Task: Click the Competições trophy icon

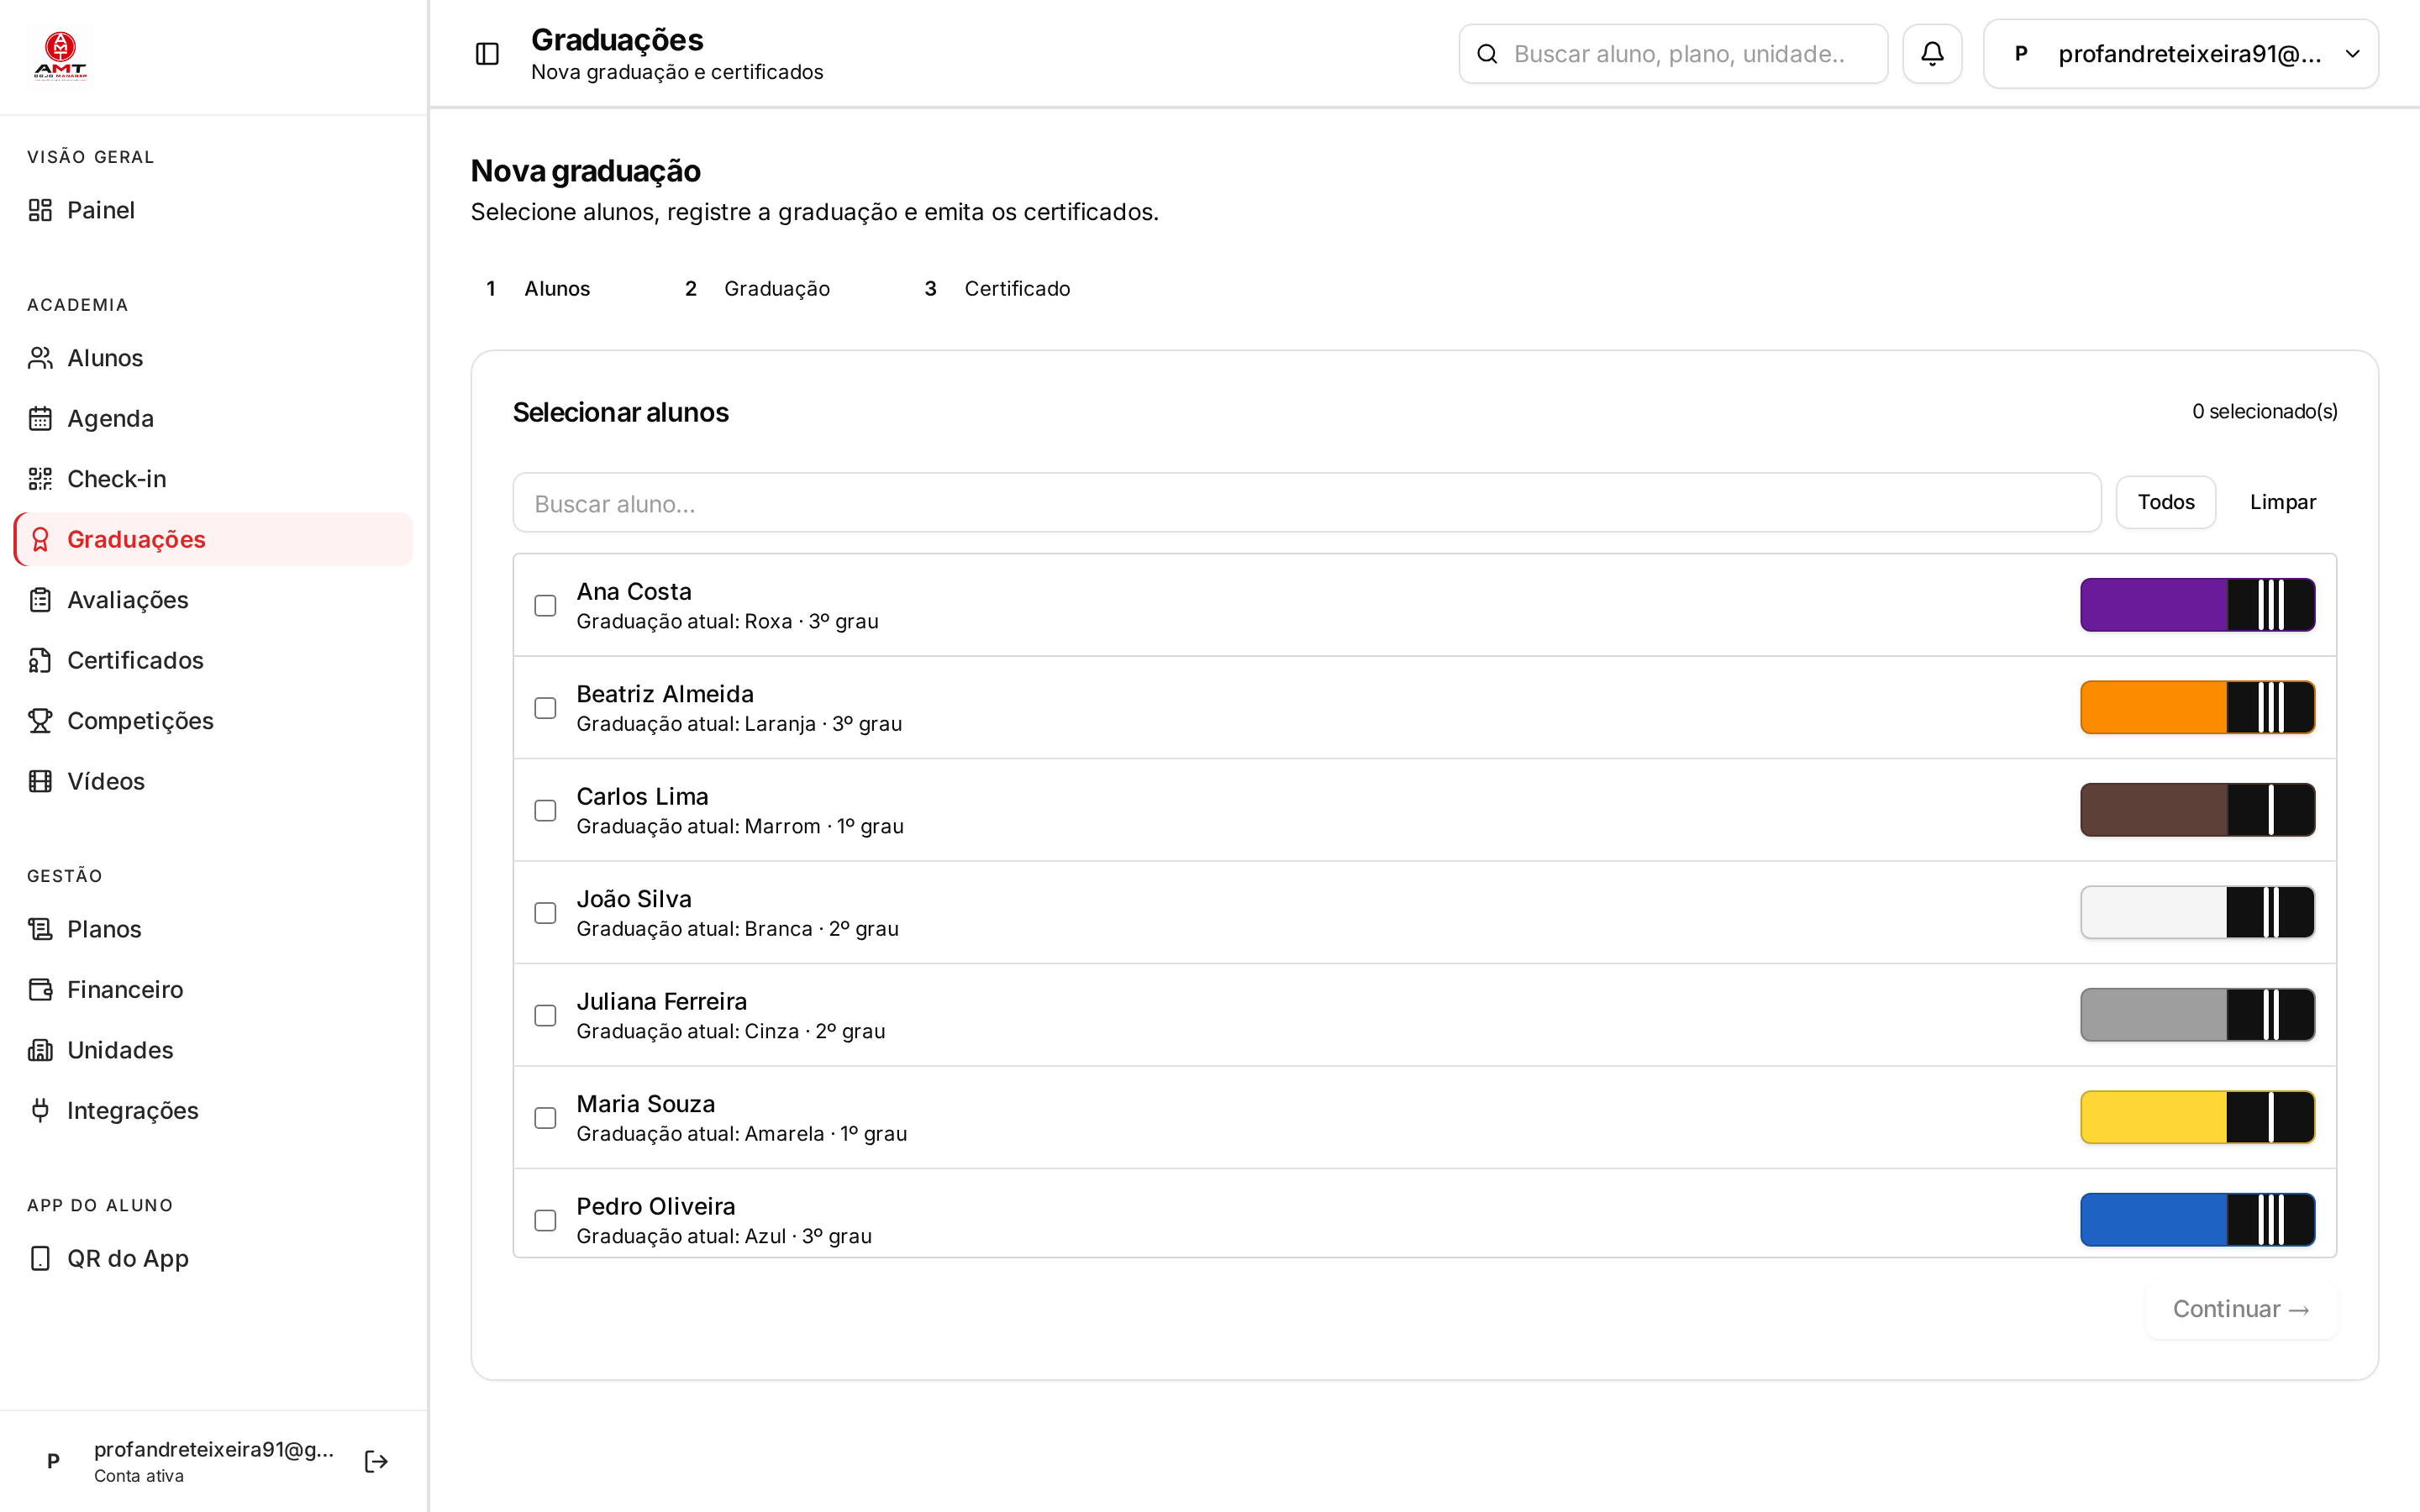Action: pos(40,721)
